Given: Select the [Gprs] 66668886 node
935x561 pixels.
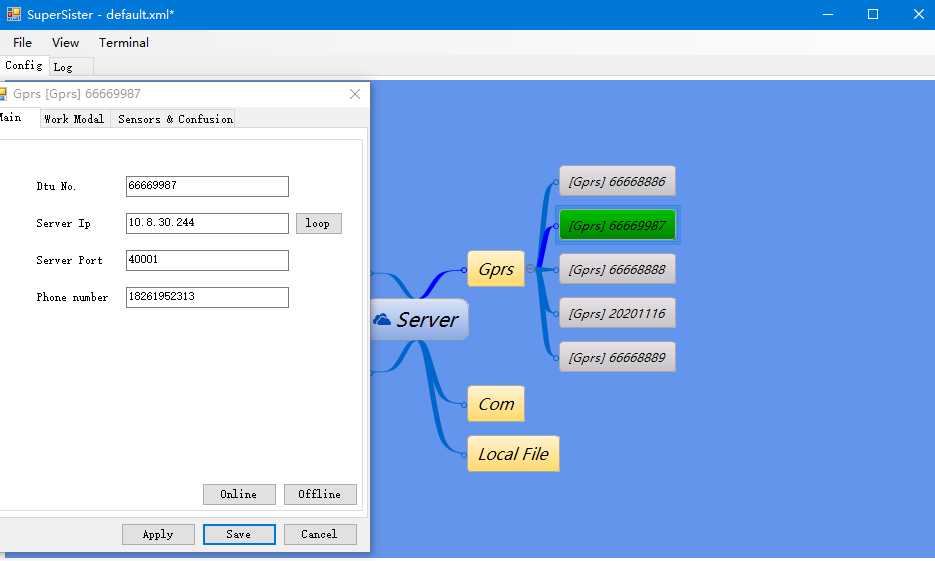Looking at the screenshot, I should 617,181.
